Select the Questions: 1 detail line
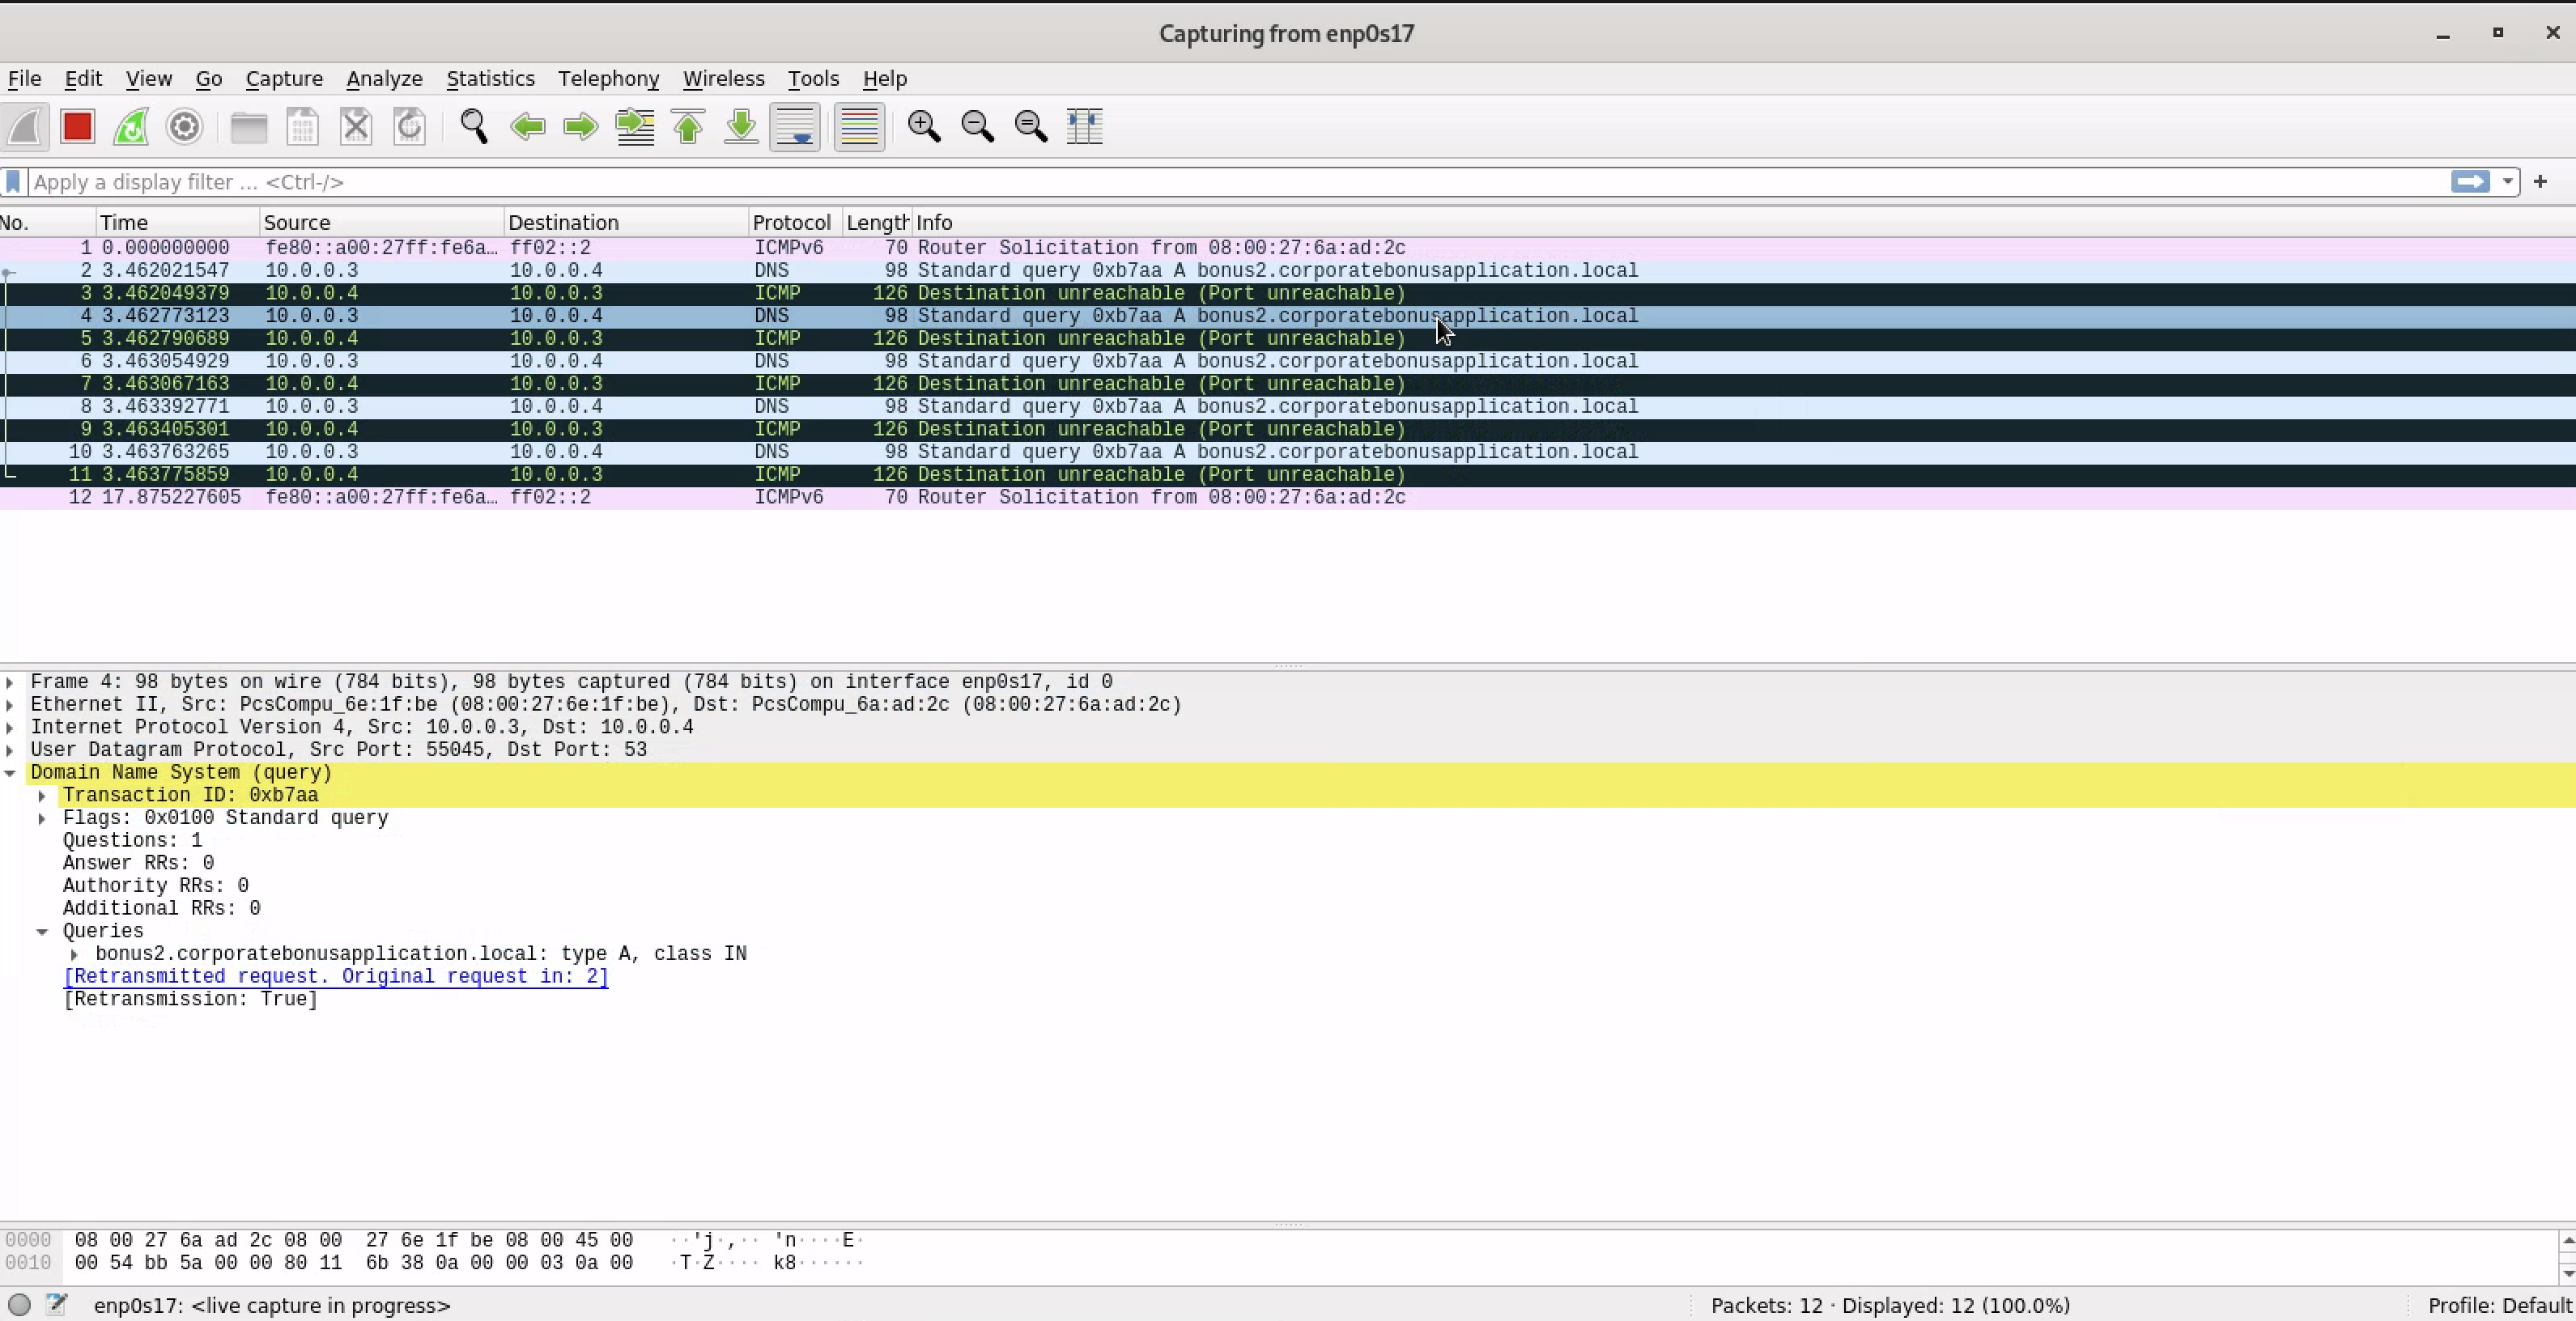 132,841
